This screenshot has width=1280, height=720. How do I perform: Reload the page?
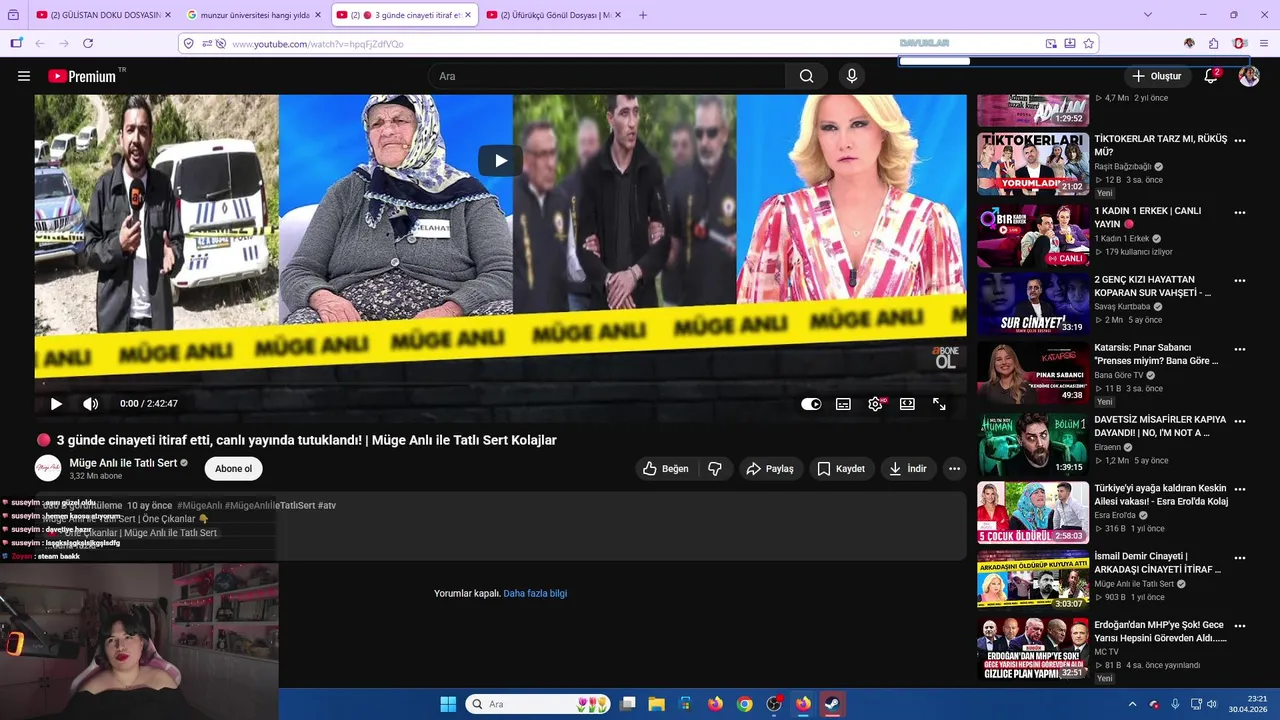pyautogui.click(x=88, y=44)
